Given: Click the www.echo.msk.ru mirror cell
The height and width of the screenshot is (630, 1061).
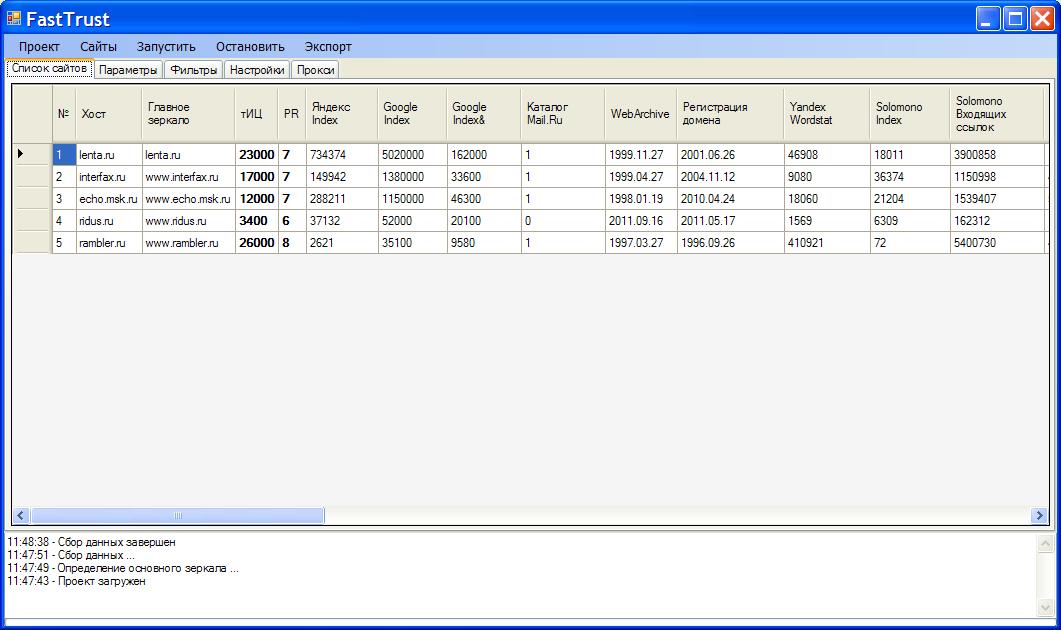Looking at the screenshot, I should [x=189, y=199].
